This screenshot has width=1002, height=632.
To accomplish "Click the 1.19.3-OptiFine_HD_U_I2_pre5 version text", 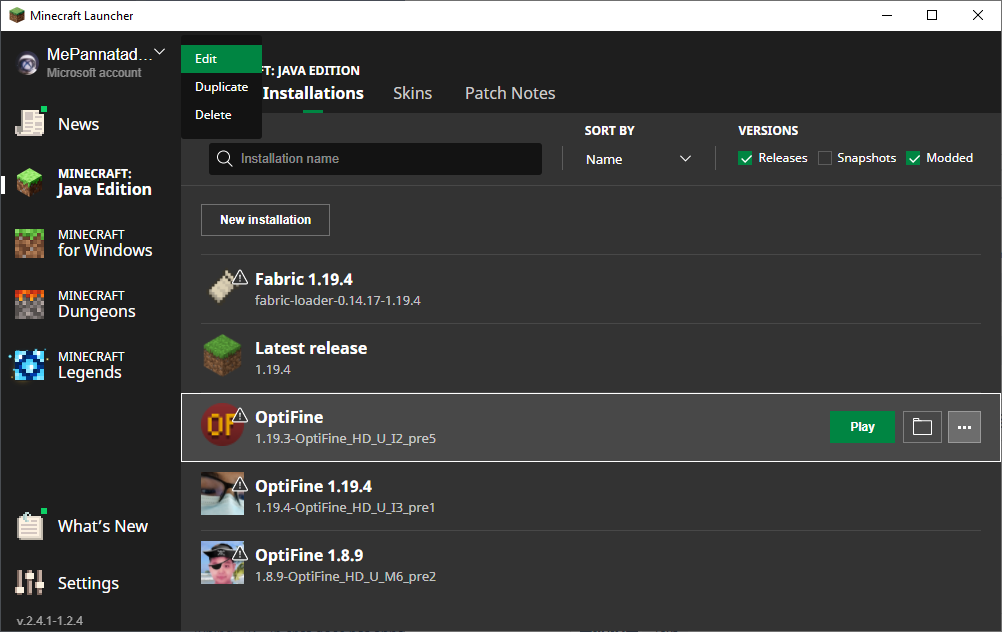I will click(x=345, y=438).
